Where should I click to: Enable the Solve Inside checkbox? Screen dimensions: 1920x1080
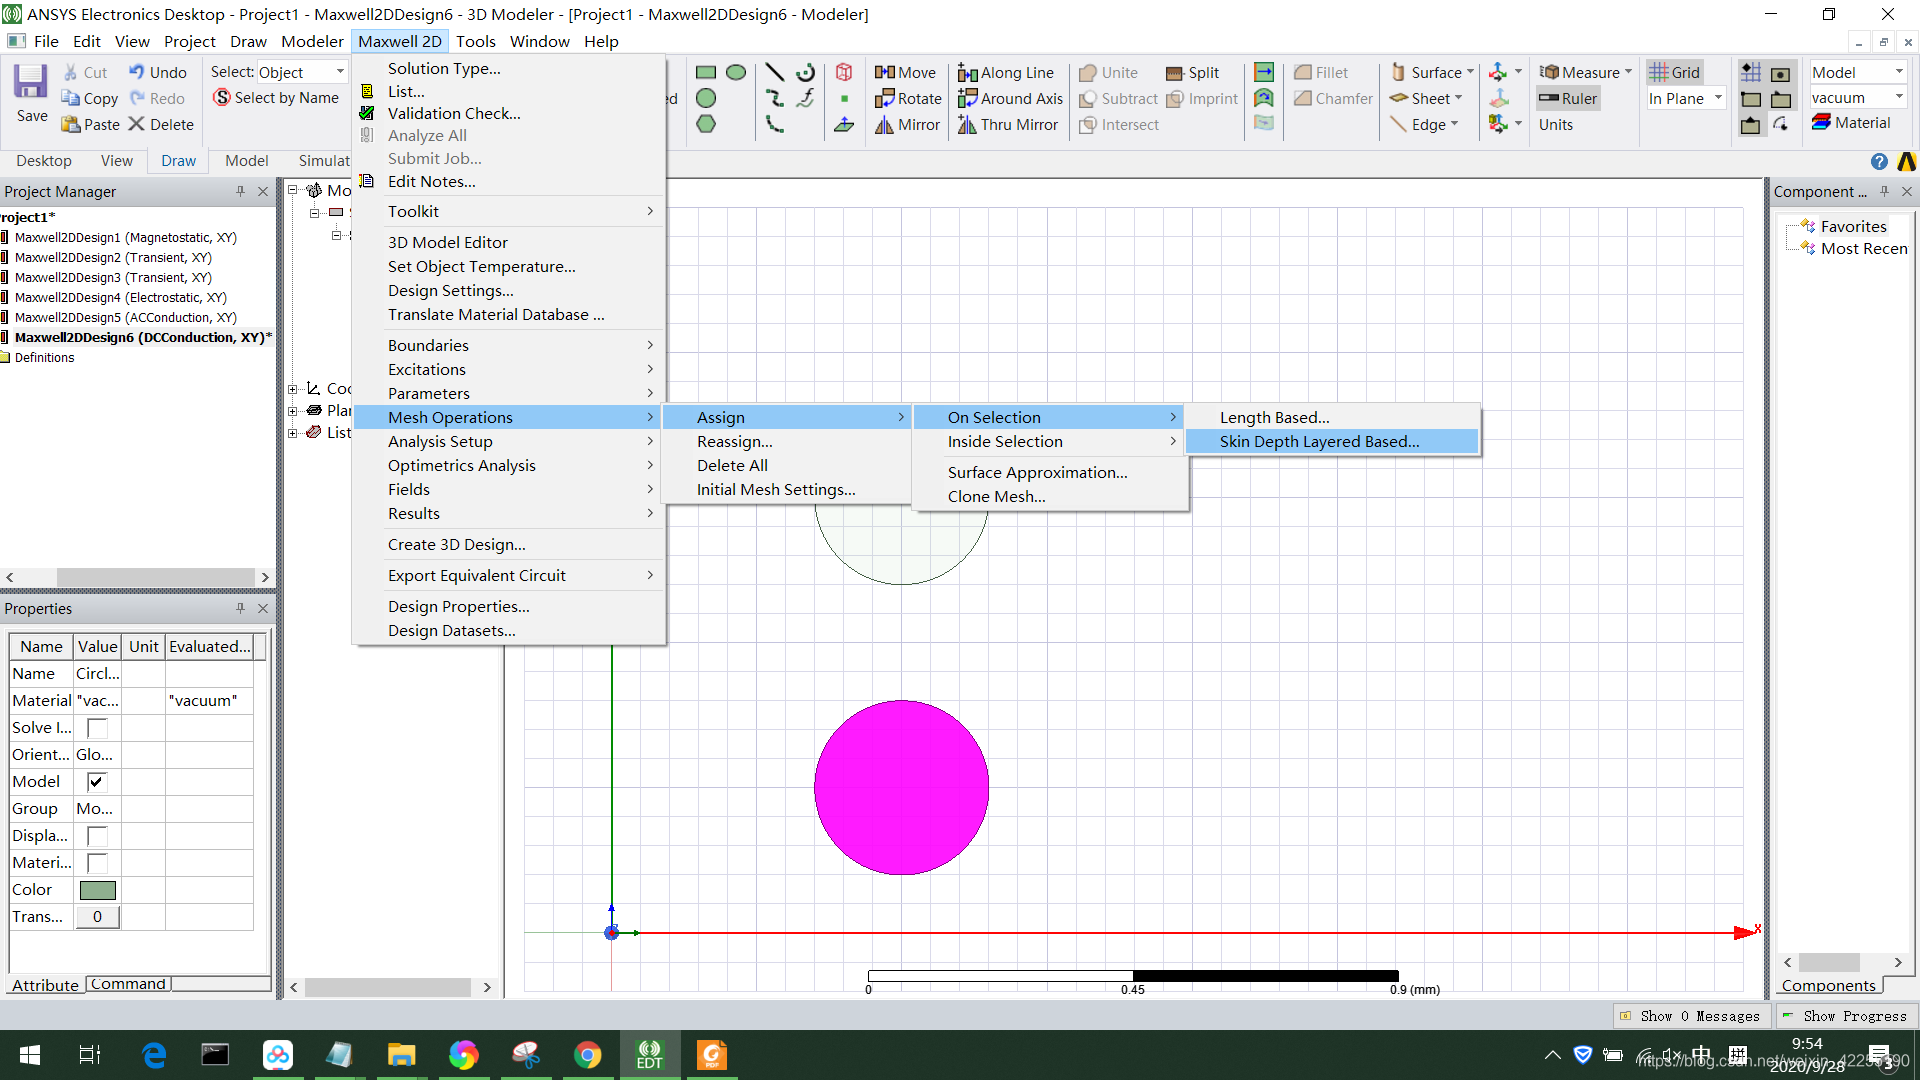point(97,727)
